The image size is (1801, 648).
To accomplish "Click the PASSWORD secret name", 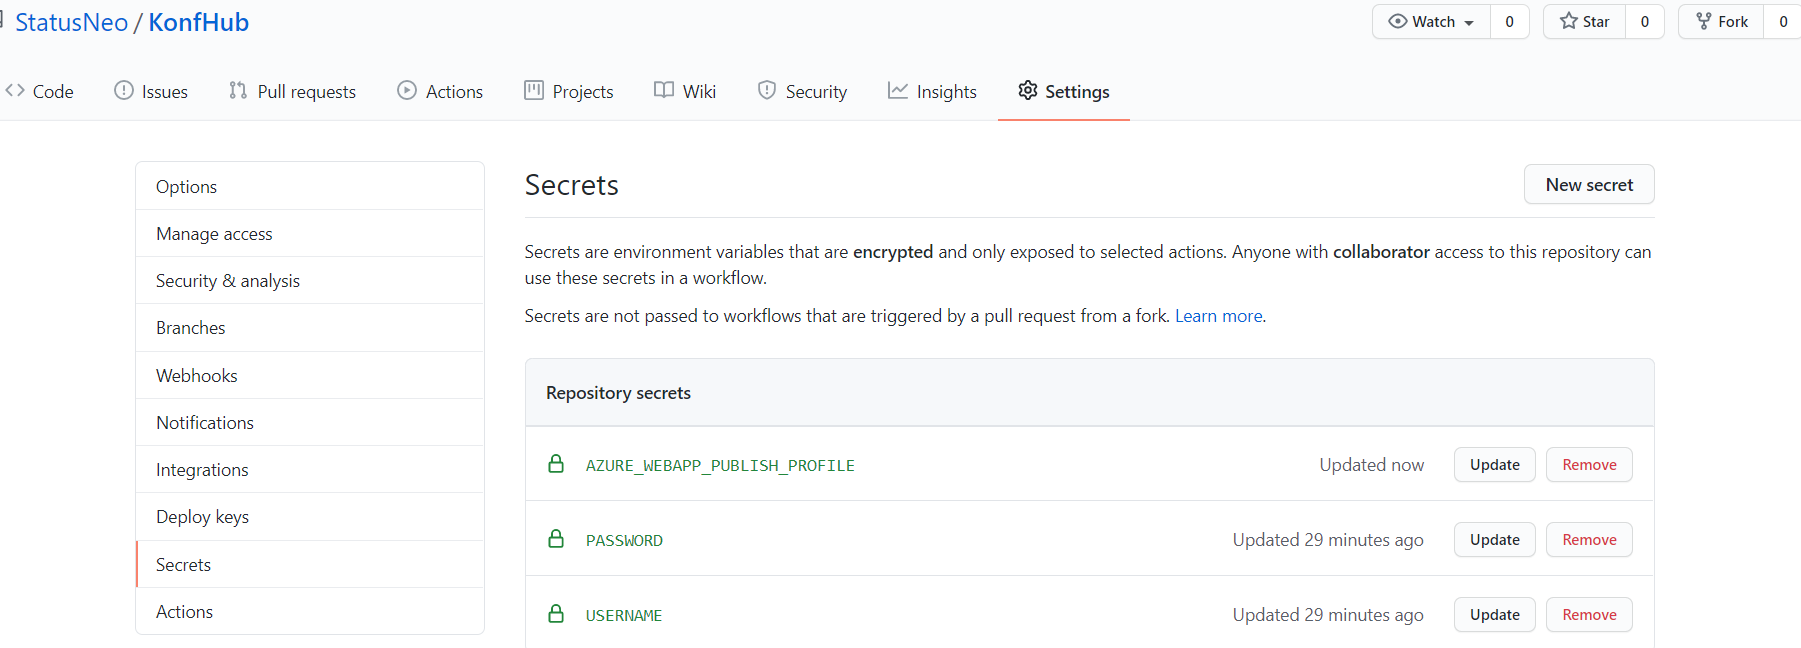I will coord(624,540).
